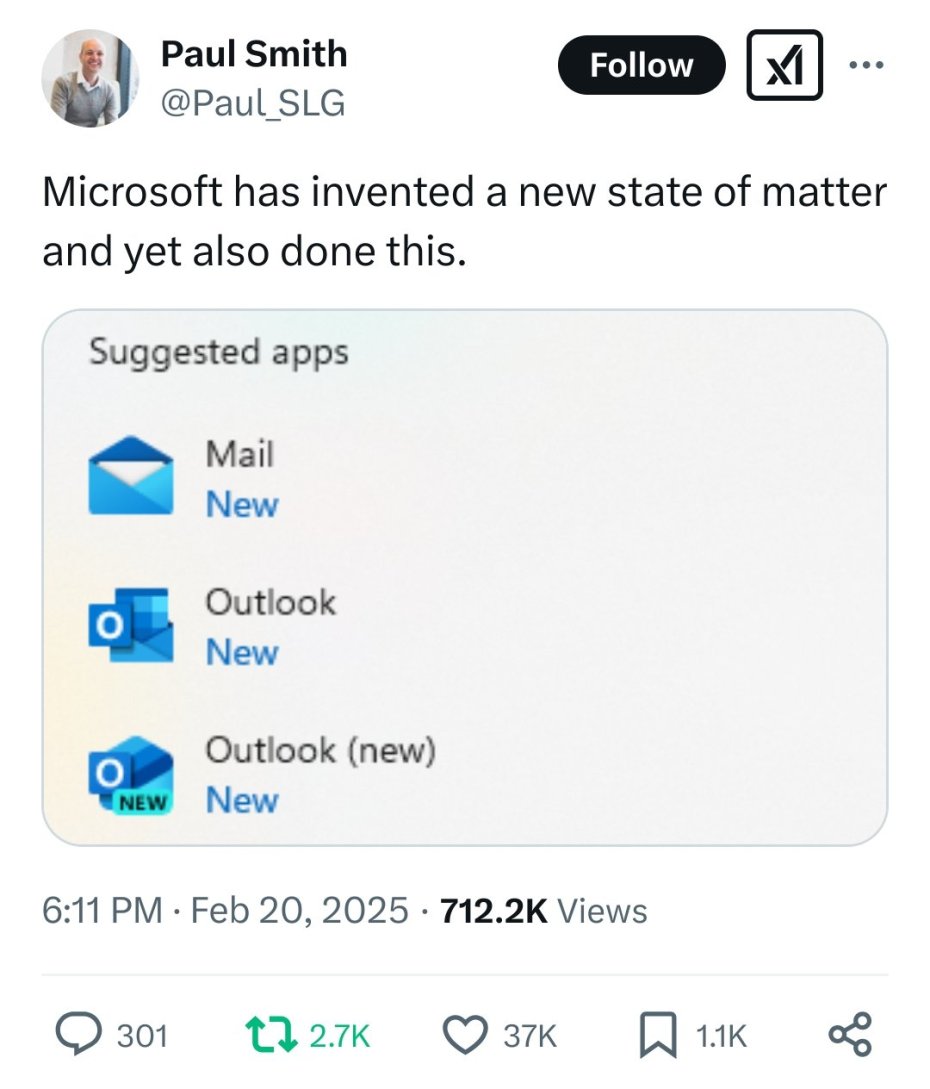Click the Mail app label

(x=239, y=454)
